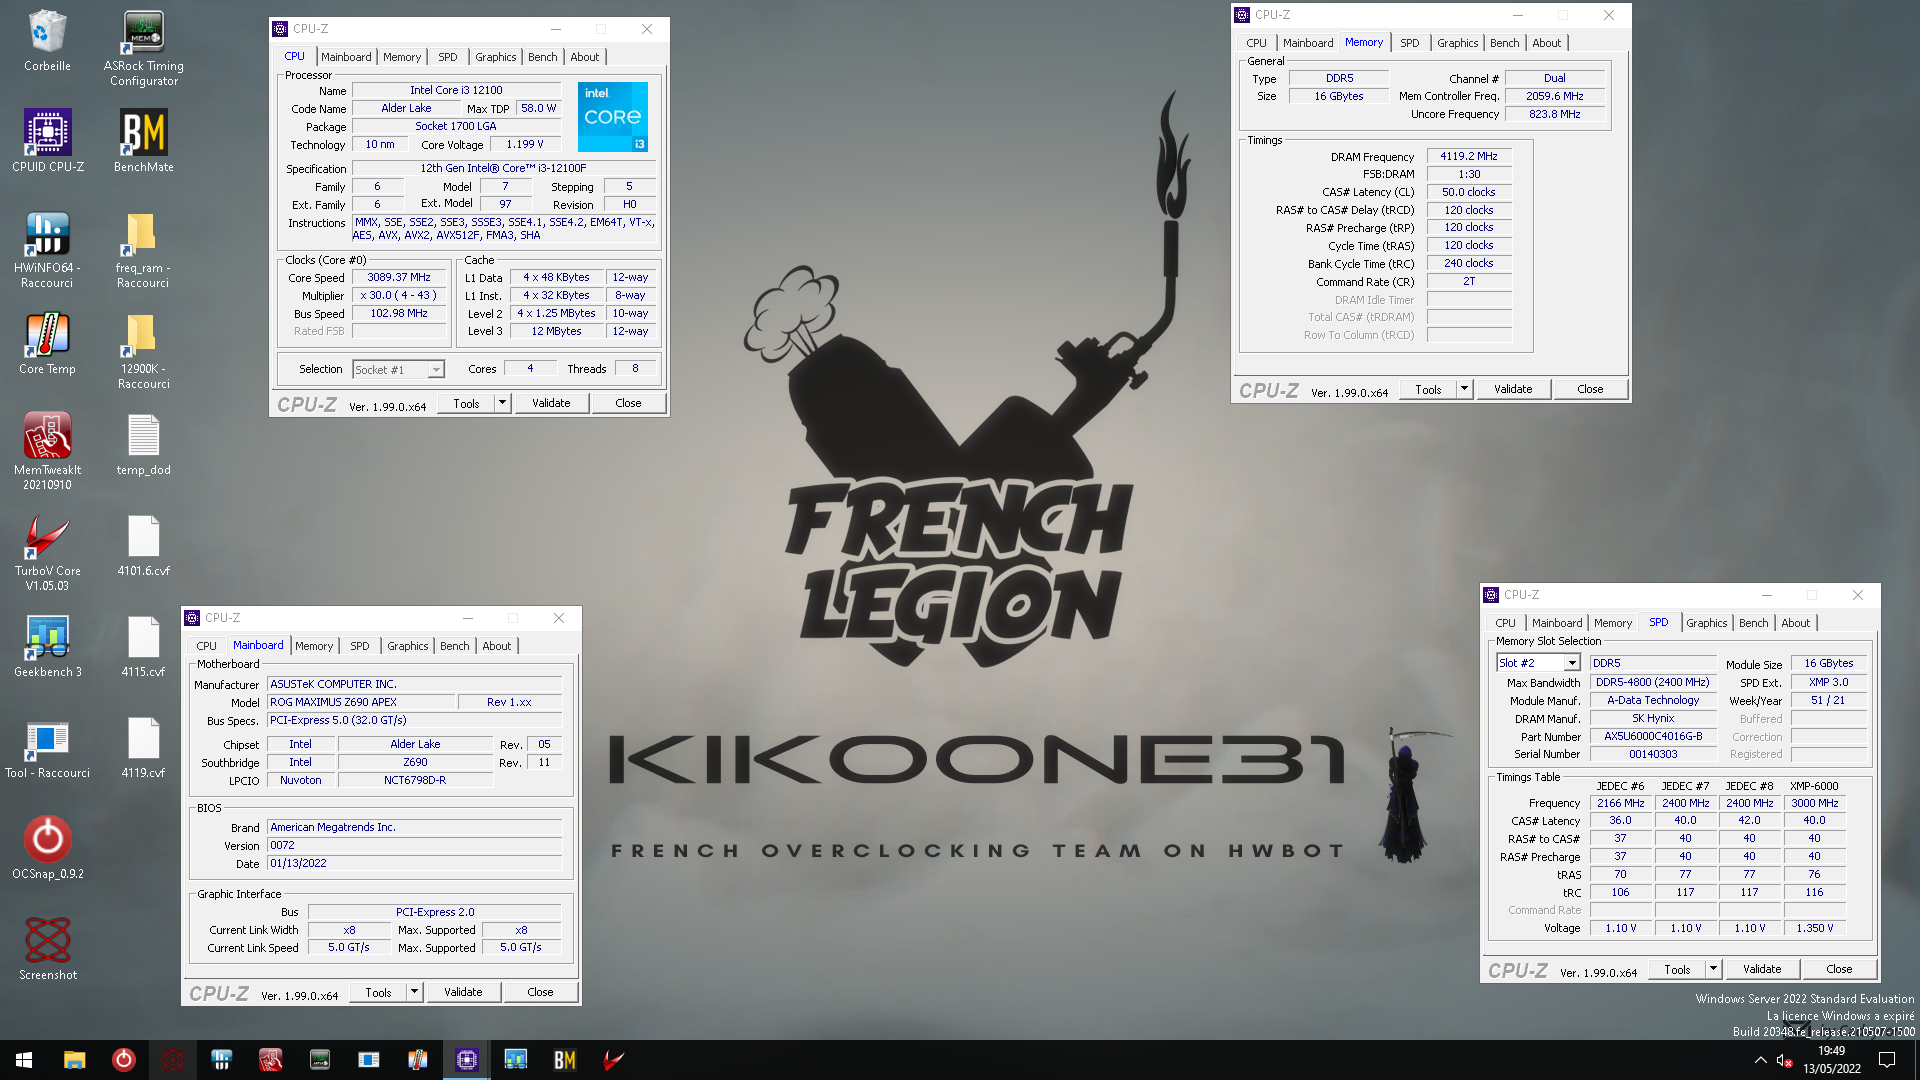
Task: Click Validate in SPD window
Action: [1762, 969]
